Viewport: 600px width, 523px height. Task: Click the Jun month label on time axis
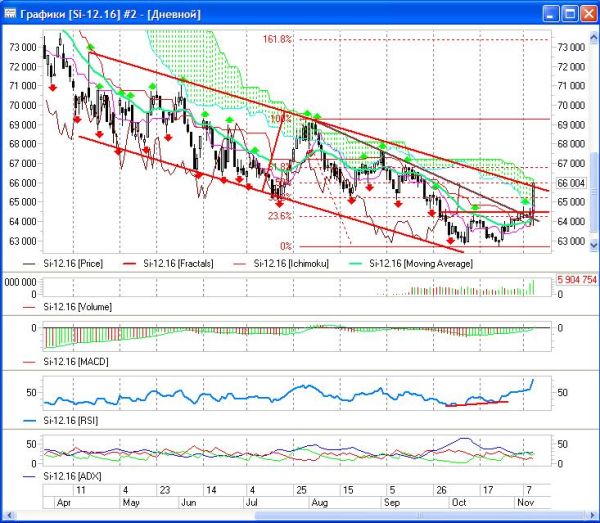point(189,502)
